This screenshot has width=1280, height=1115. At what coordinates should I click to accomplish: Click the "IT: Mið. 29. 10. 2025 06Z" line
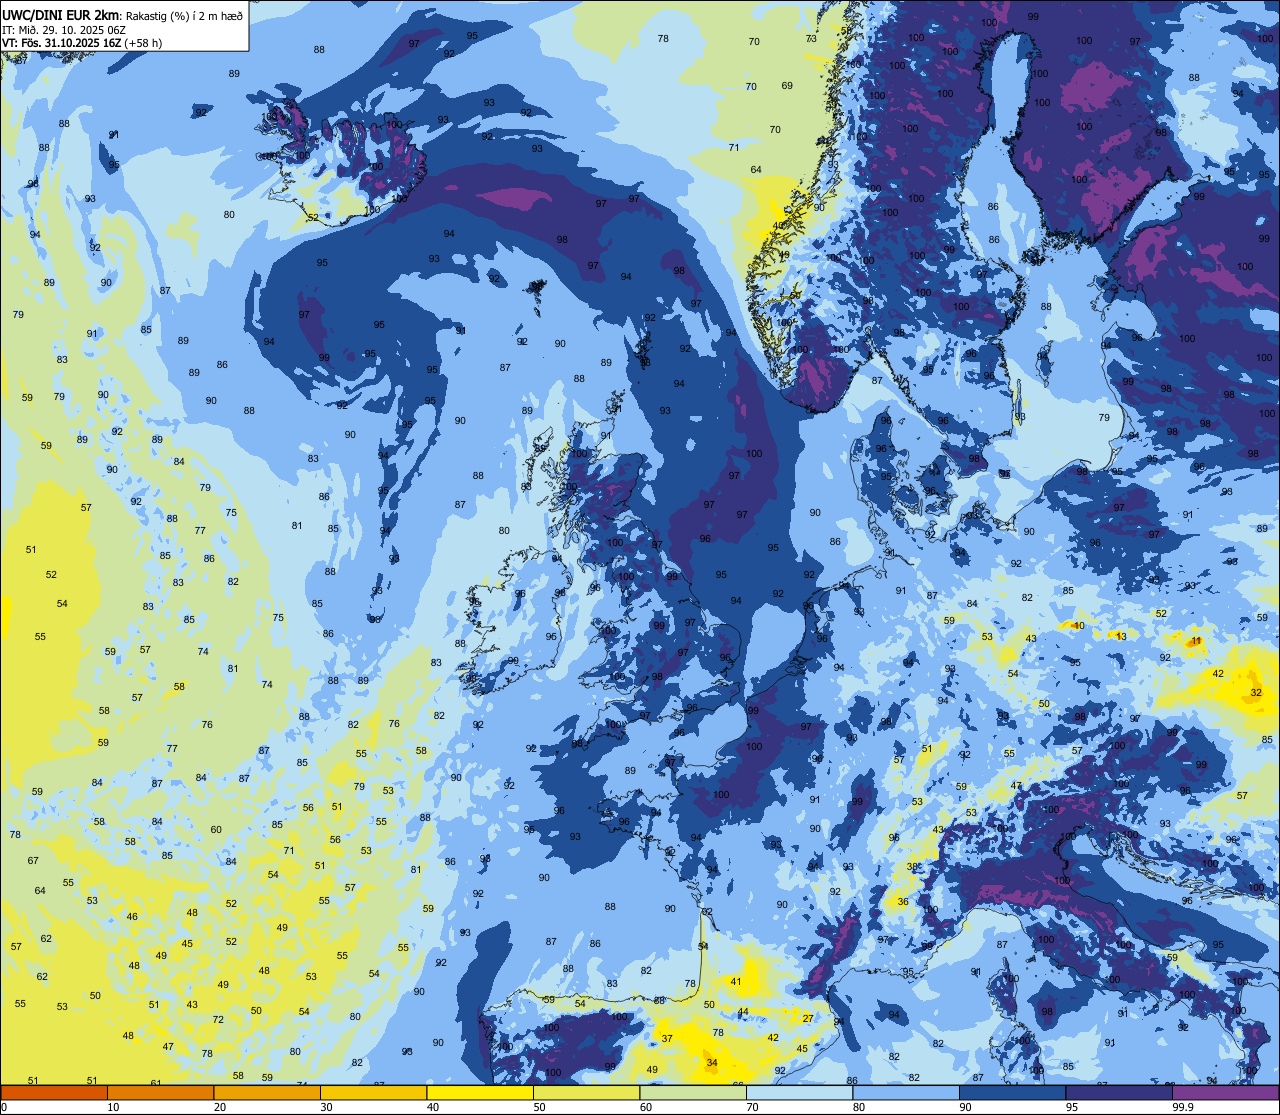(66, 28)
